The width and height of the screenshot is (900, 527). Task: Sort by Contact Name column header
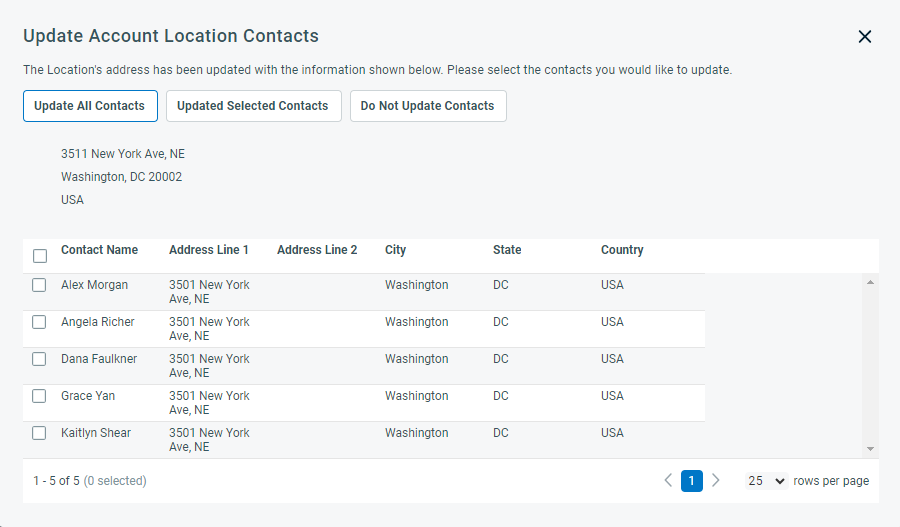click(x=99, y=250)
